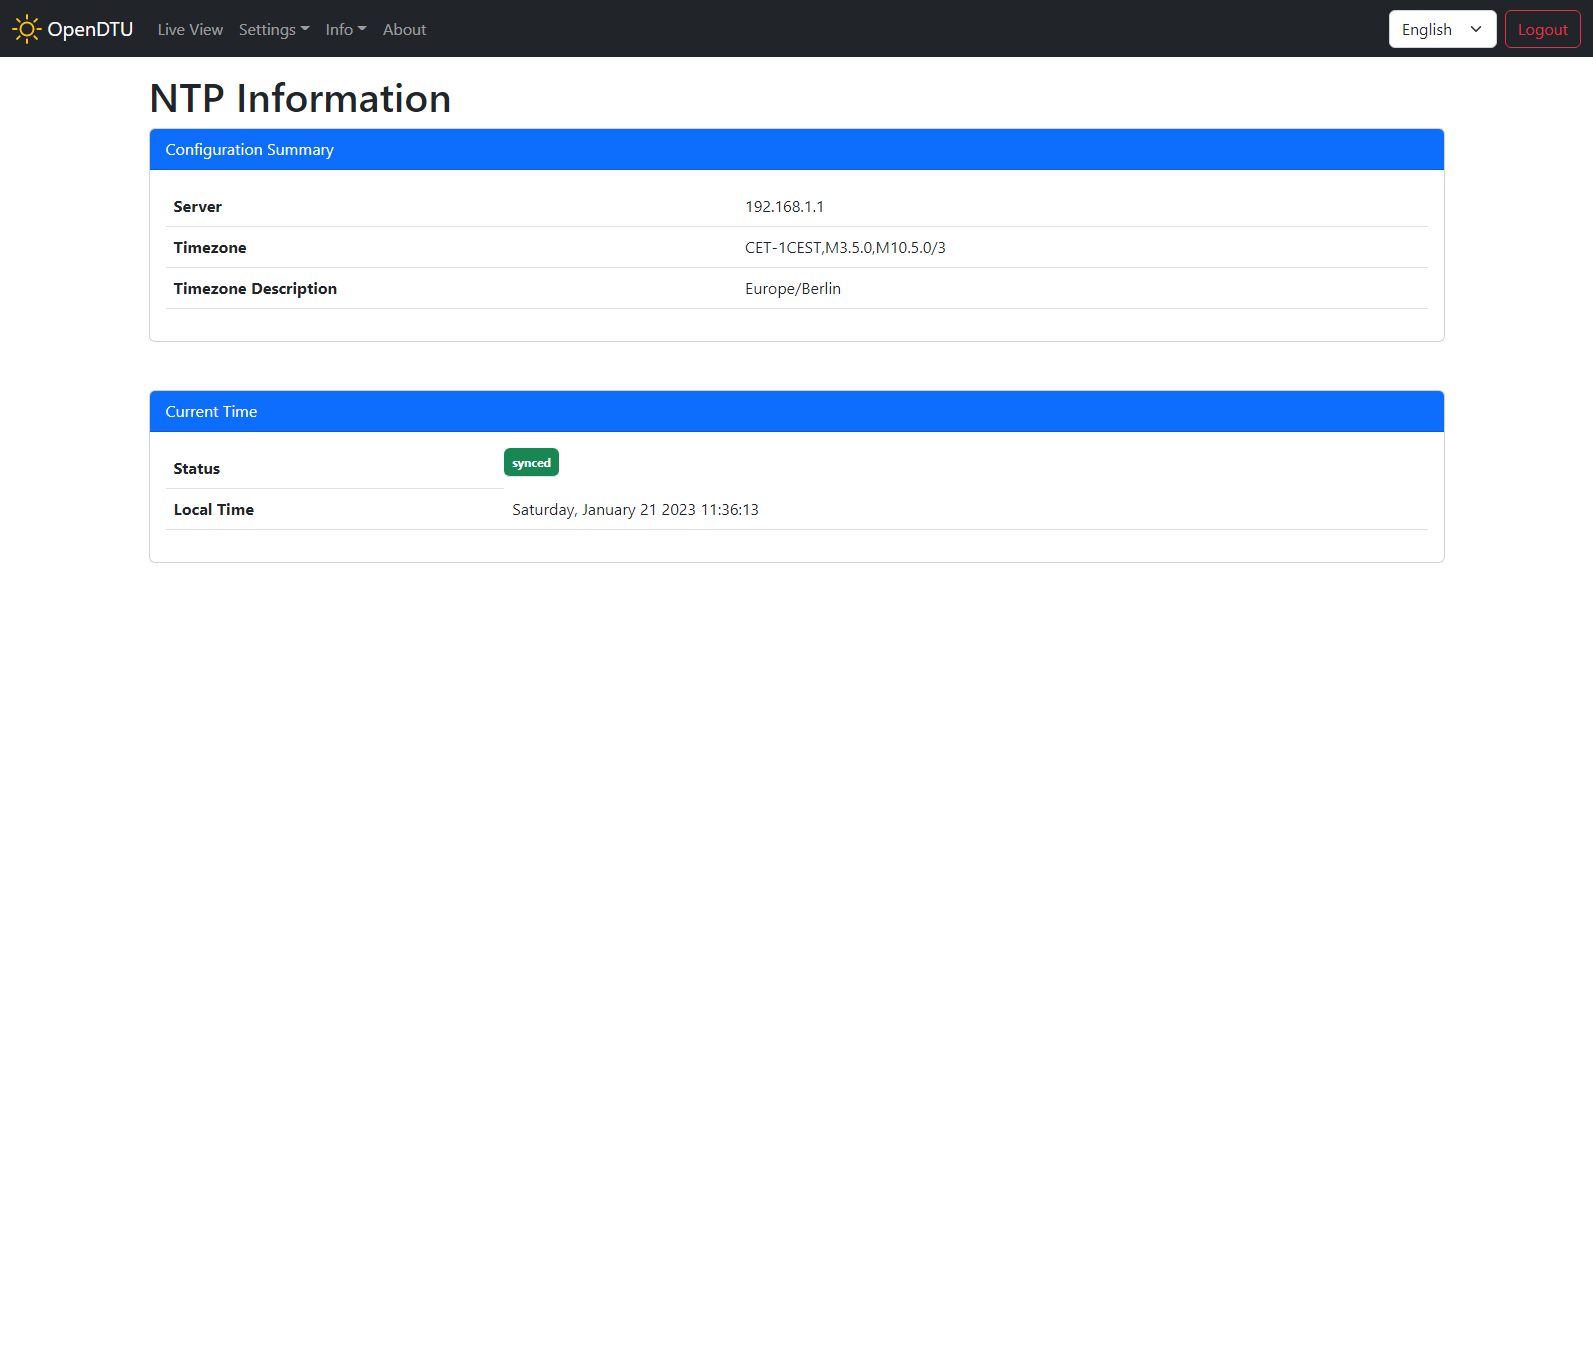The image size is (1593, 1359).
Task: Go to the About page
Action: (404, 30)
